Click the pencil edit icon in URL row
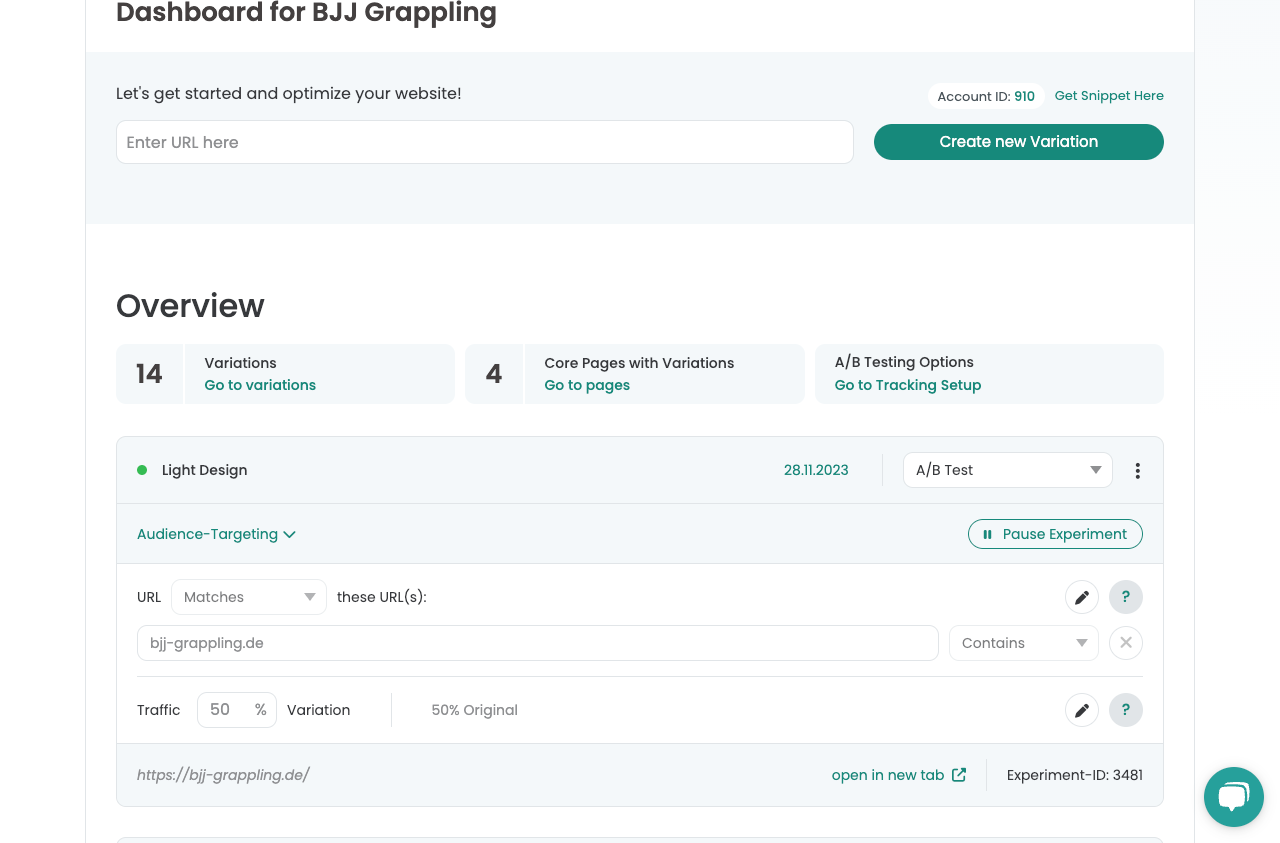This screenshot has height=843, width=1280. point(1081,598)
